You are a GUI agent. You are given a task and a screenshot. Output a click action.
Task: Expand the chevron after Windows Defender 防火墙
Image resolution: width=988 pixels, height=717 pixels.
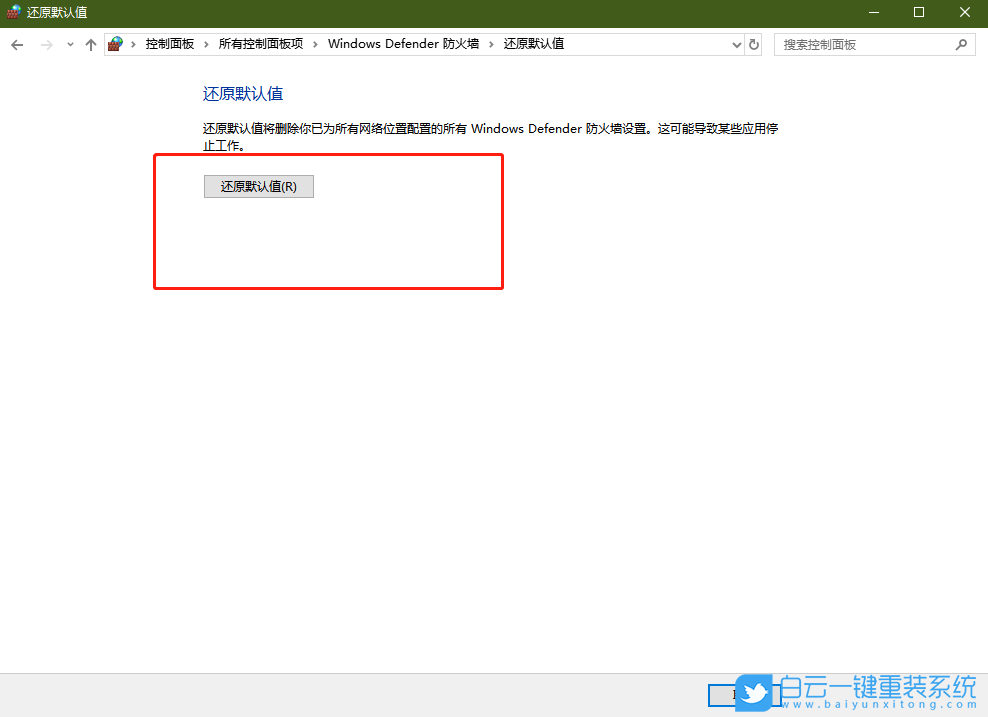click(490, 44)
